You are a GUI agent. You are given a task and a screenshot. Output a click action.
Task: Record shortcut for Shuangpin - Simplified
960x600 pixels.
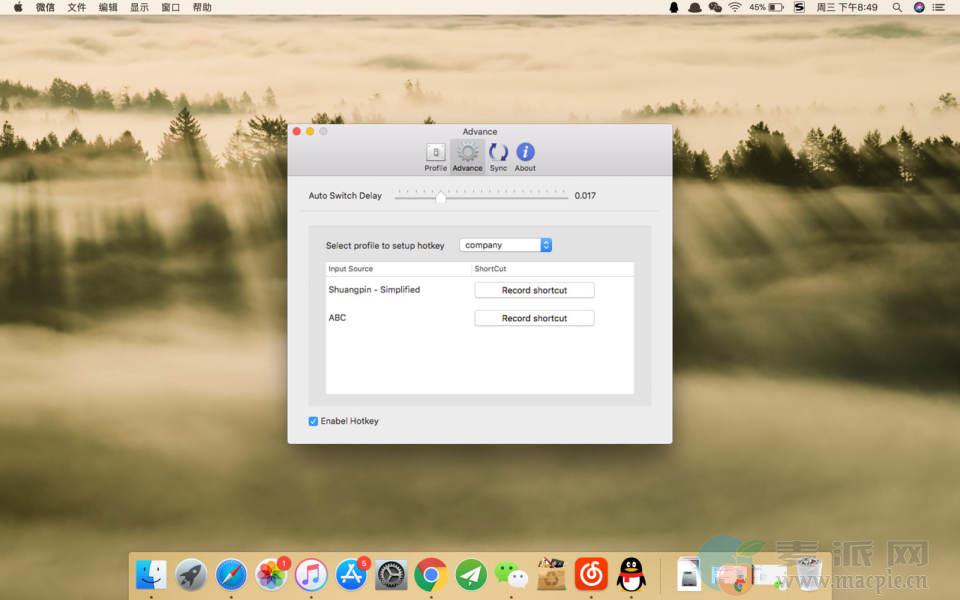[534, 290]
